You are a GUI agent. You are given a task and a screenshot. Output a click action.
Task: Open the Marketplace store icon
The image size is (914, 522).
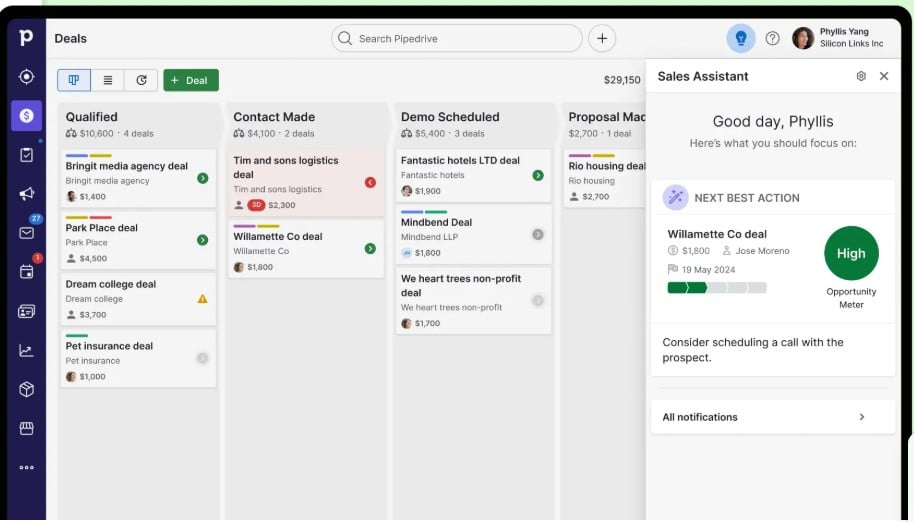click(x=26, y=428)
